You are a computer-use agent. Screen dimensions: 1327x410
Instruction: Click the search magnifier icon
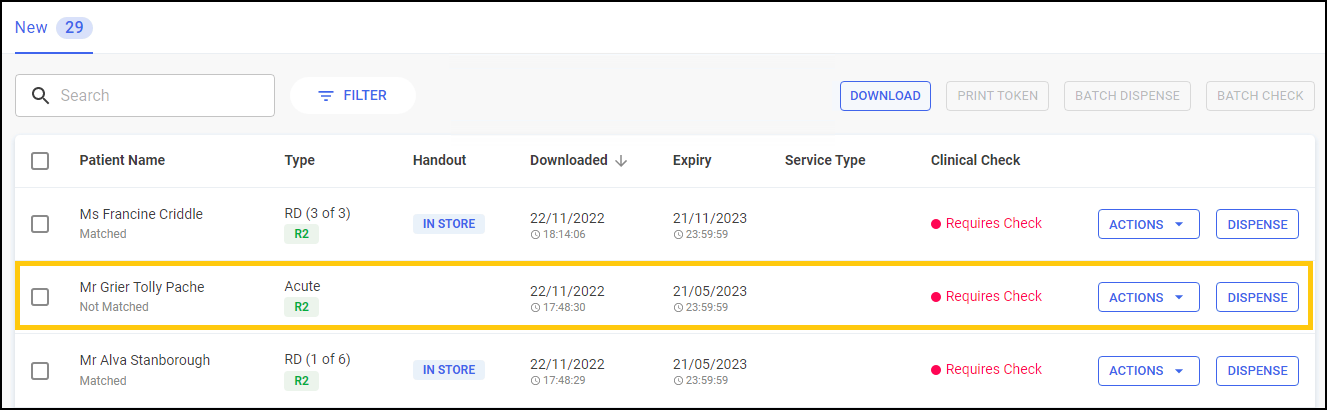[40, 96]
